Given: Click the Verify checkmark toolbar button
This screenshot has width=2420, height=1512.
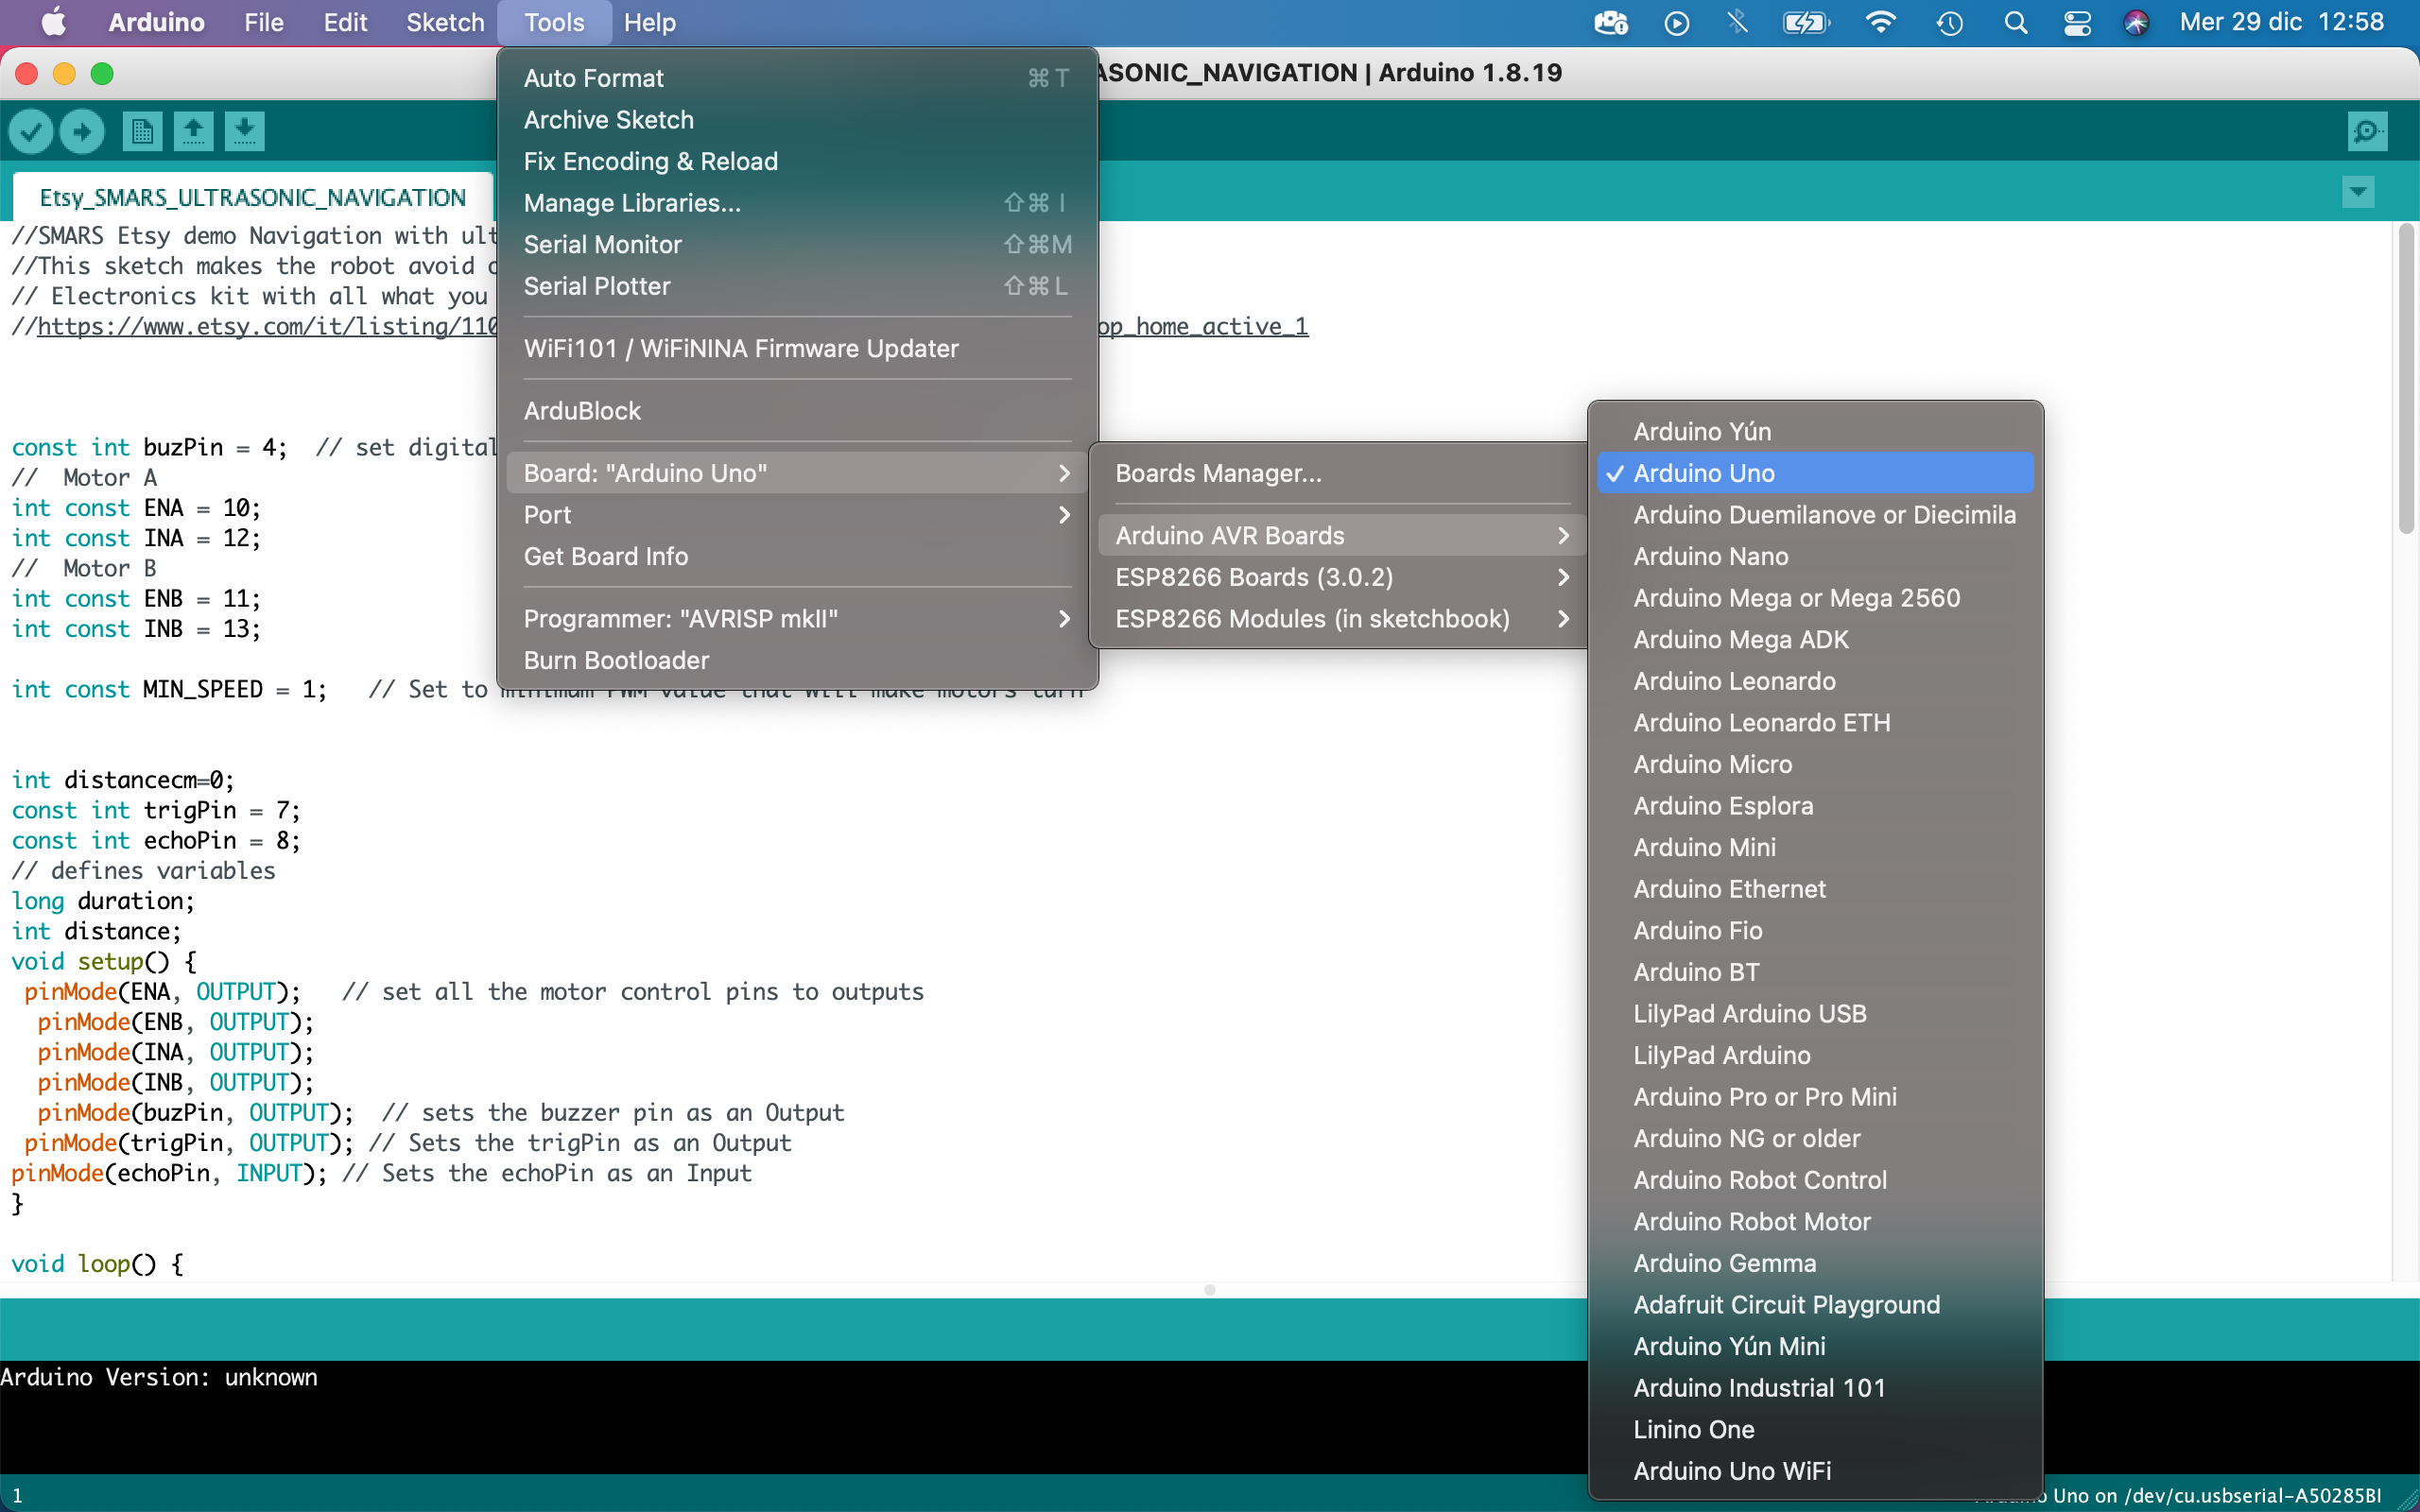Looking at the screenshot, I should (x=31, y=131).
